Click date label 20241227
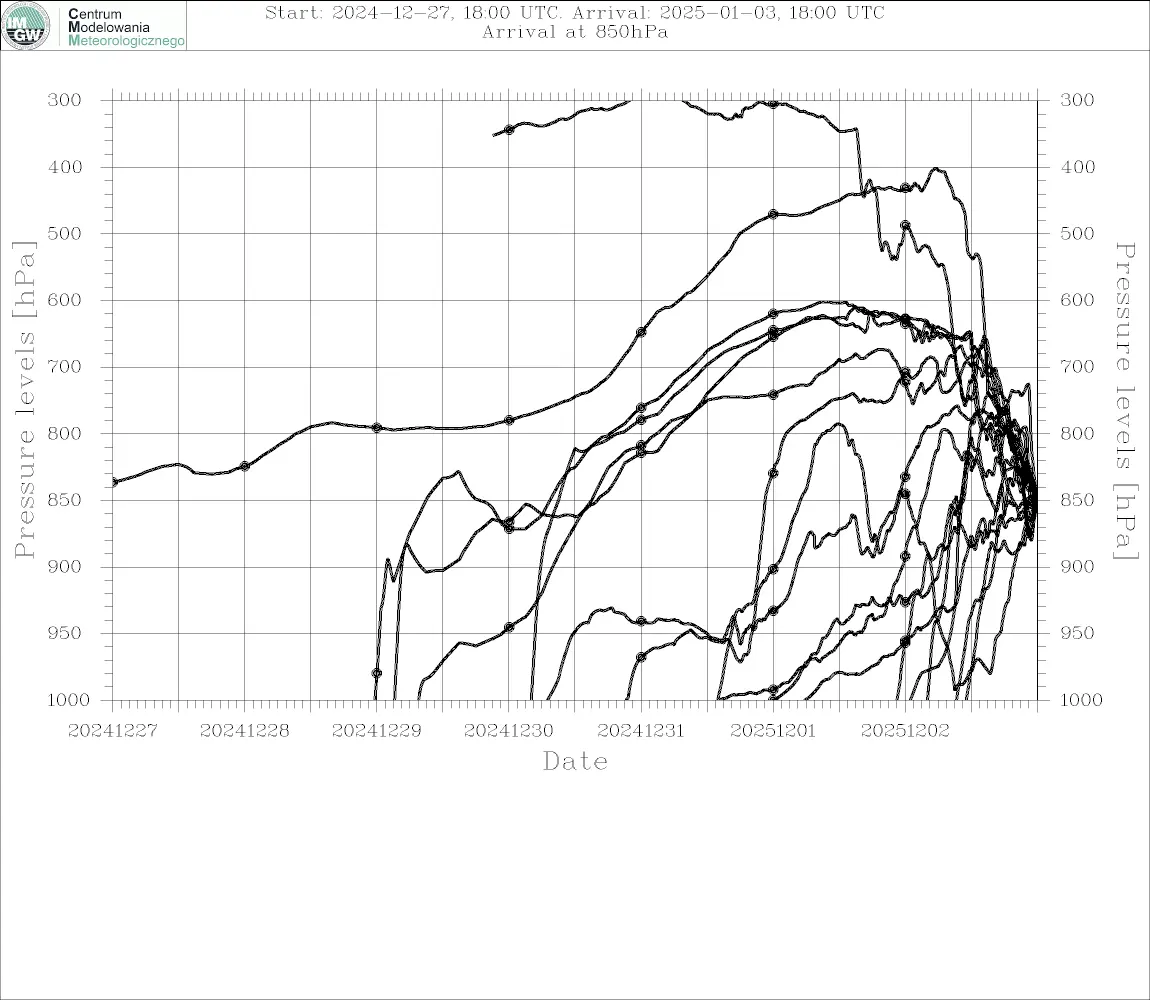Image resolution: width=1150 pixels, height=1000 pixels. coord(112,731)
